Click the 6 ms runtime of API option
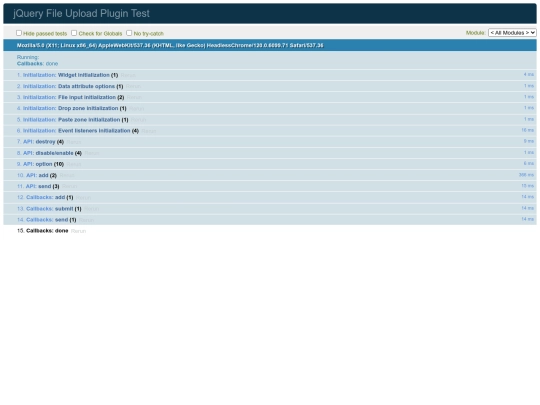Image resolution: width=540 pixels, height=405 pixels. coord(529,163)
